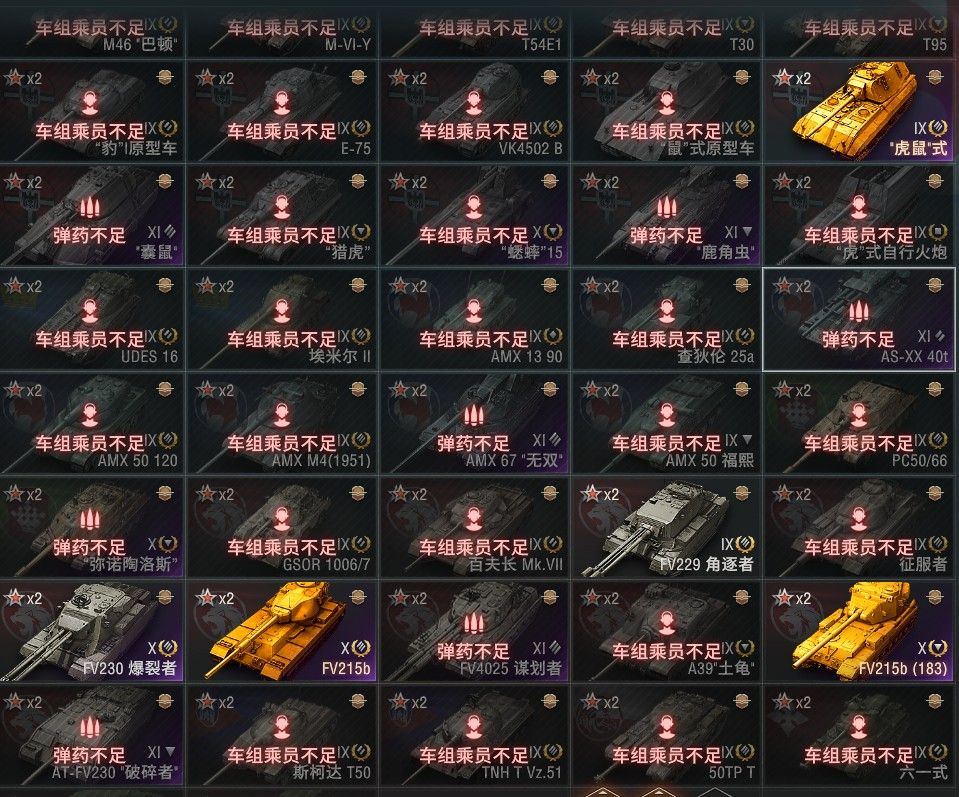The width and height of the screenshot is (959, 797).
Task: Click vehicle class emblem beside FV215b (183)
Action: [x=938, y=648]
